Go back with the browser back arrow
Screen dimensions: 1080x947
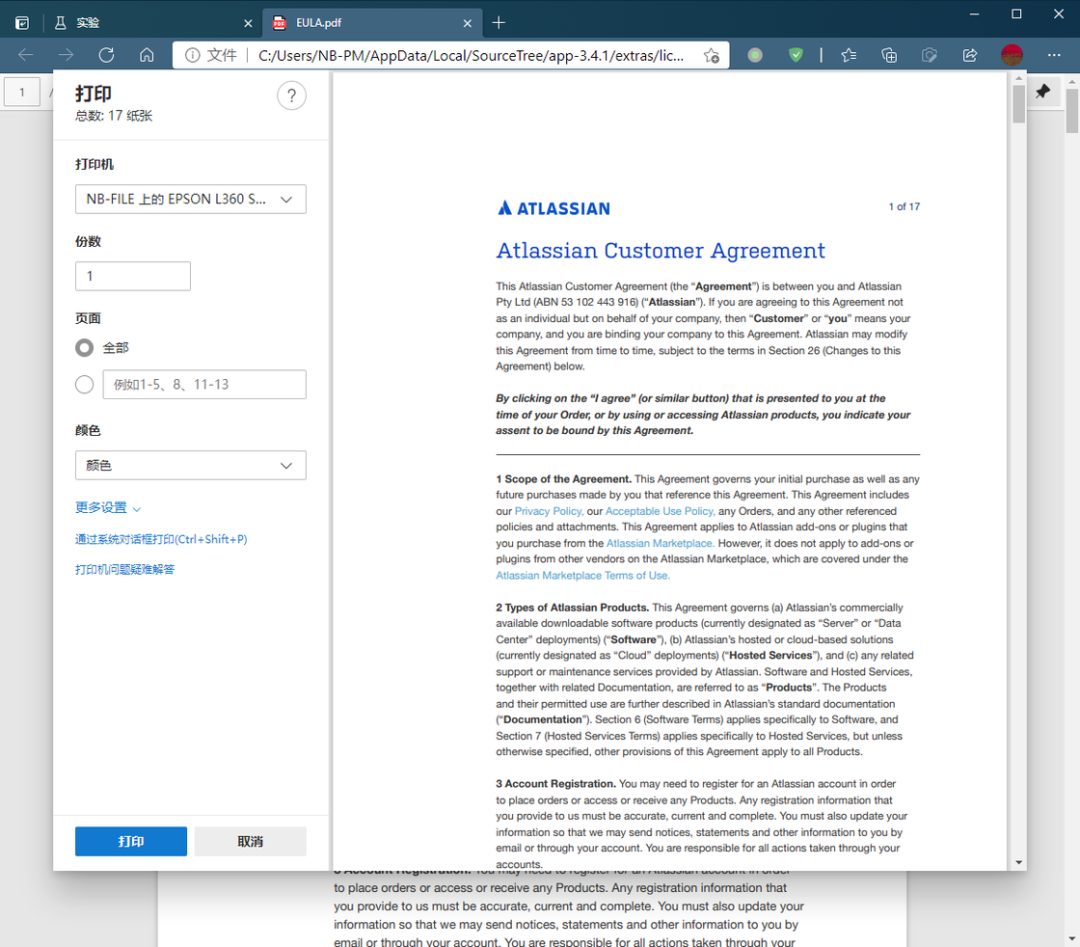point(26,55)
